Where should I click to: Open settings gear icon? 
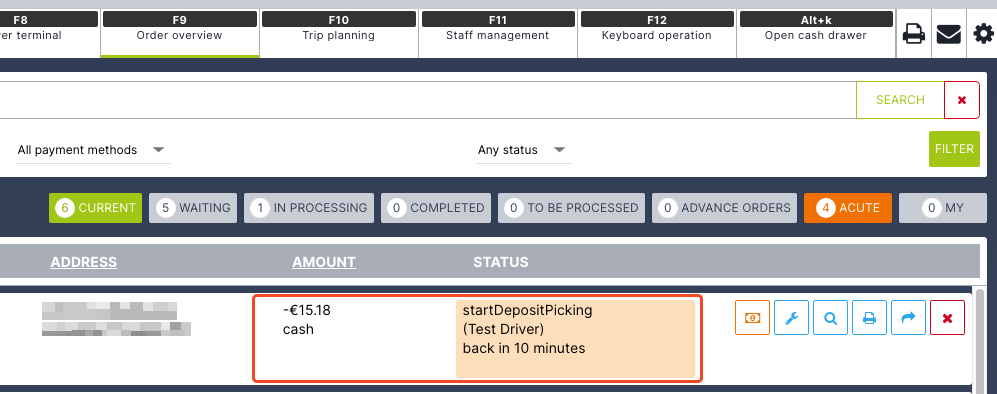pos(984,33)
